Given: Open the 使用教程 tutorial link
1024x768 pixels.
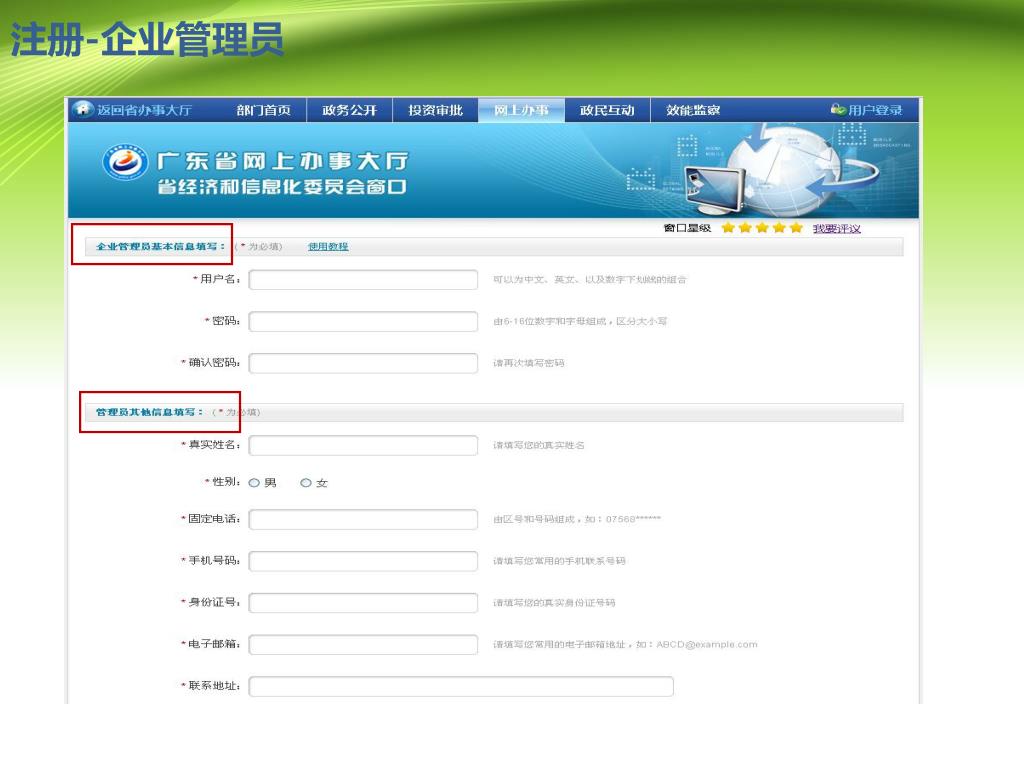Looking at the screenshot, I should (x=328, y=246).
